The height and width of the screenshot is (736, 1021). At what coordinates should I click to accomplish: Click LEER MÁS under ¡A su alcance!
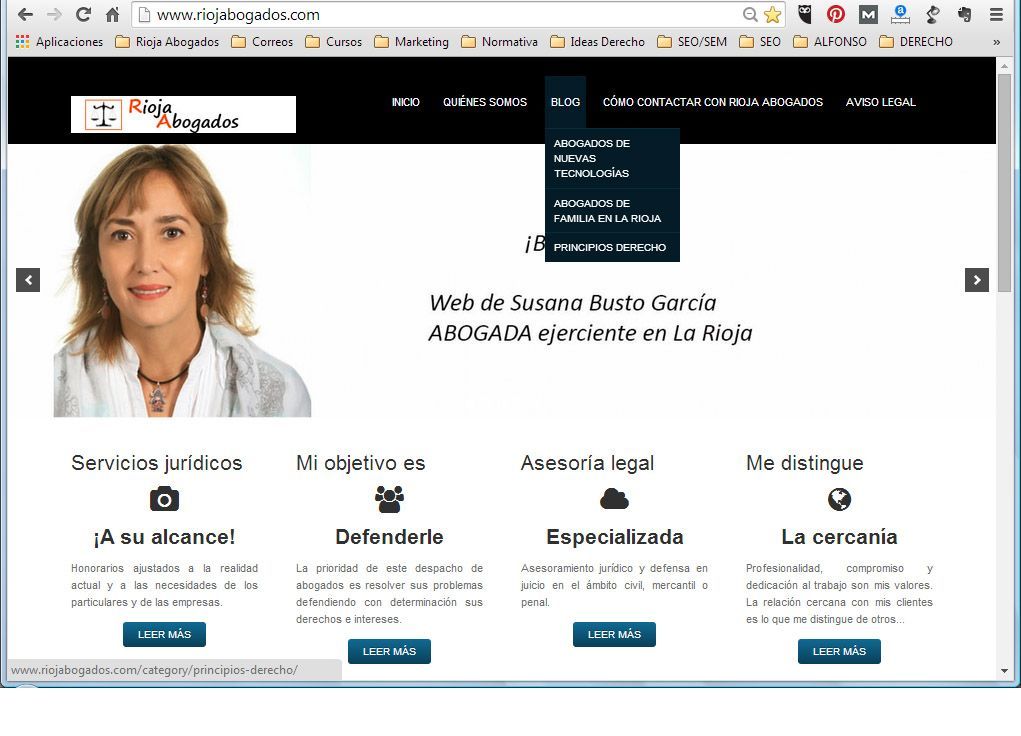(164, 634)
